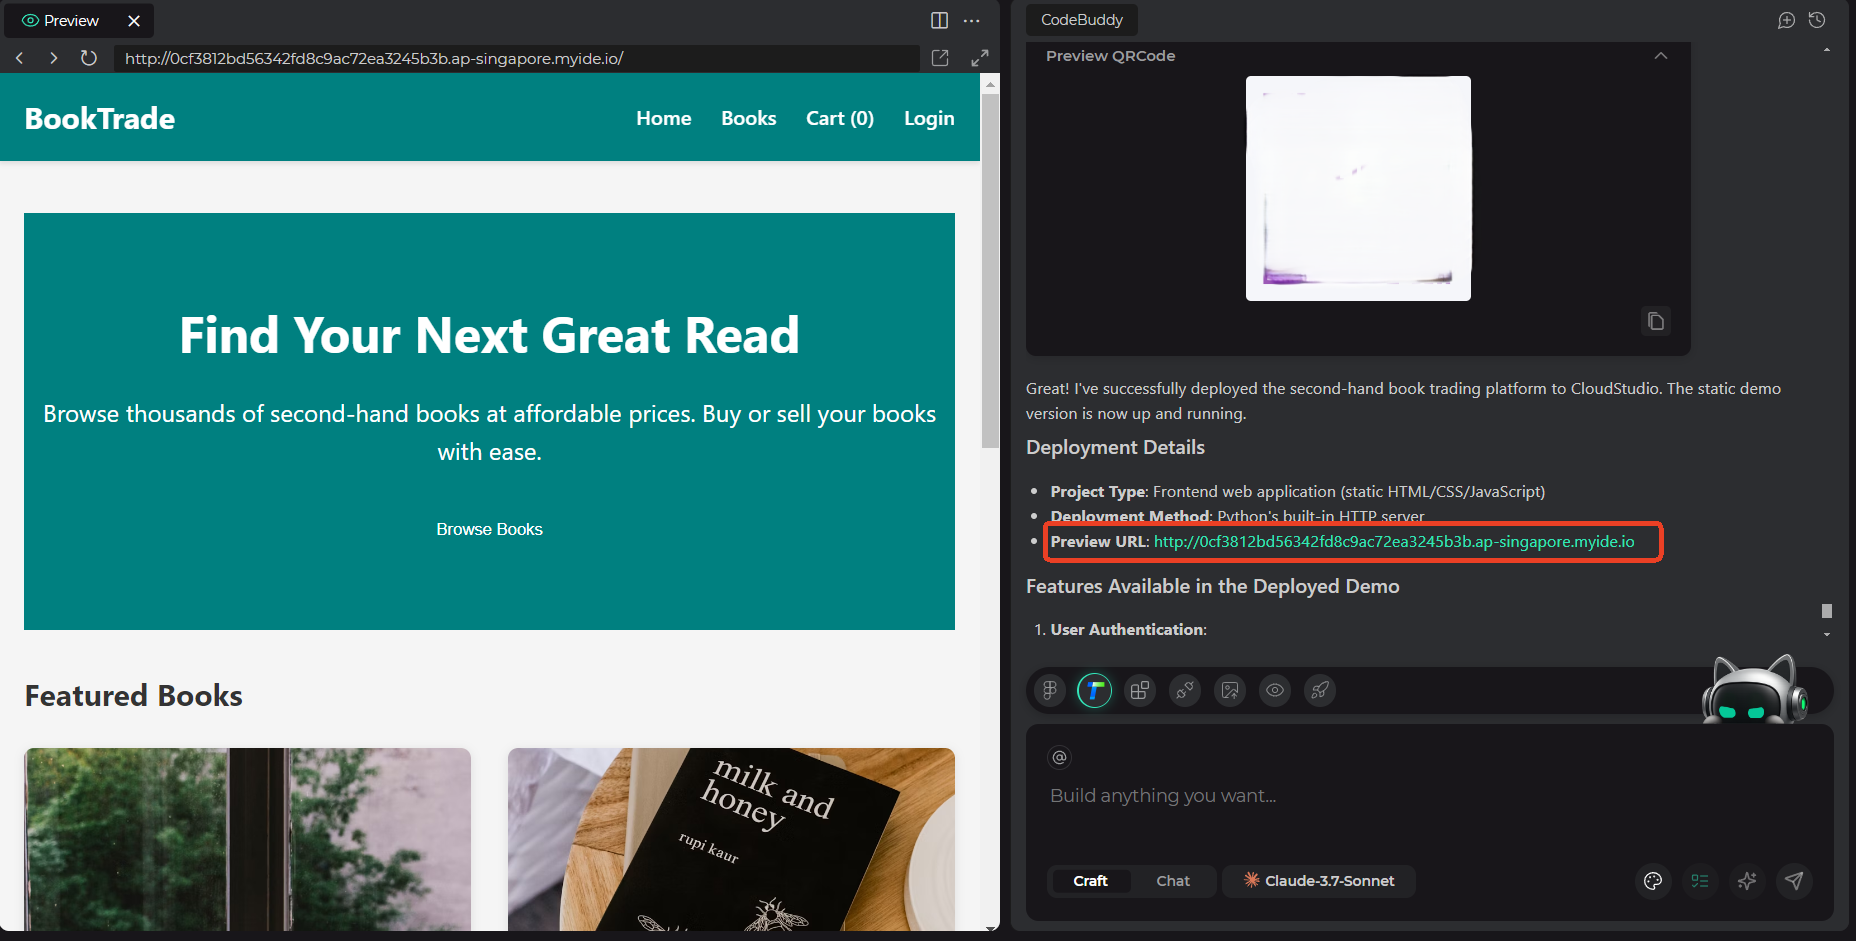This screenshot has height=941, width=1856.
Task: Click the BookTrade logo
Action: pyautogui.click(x=100, y=119)
